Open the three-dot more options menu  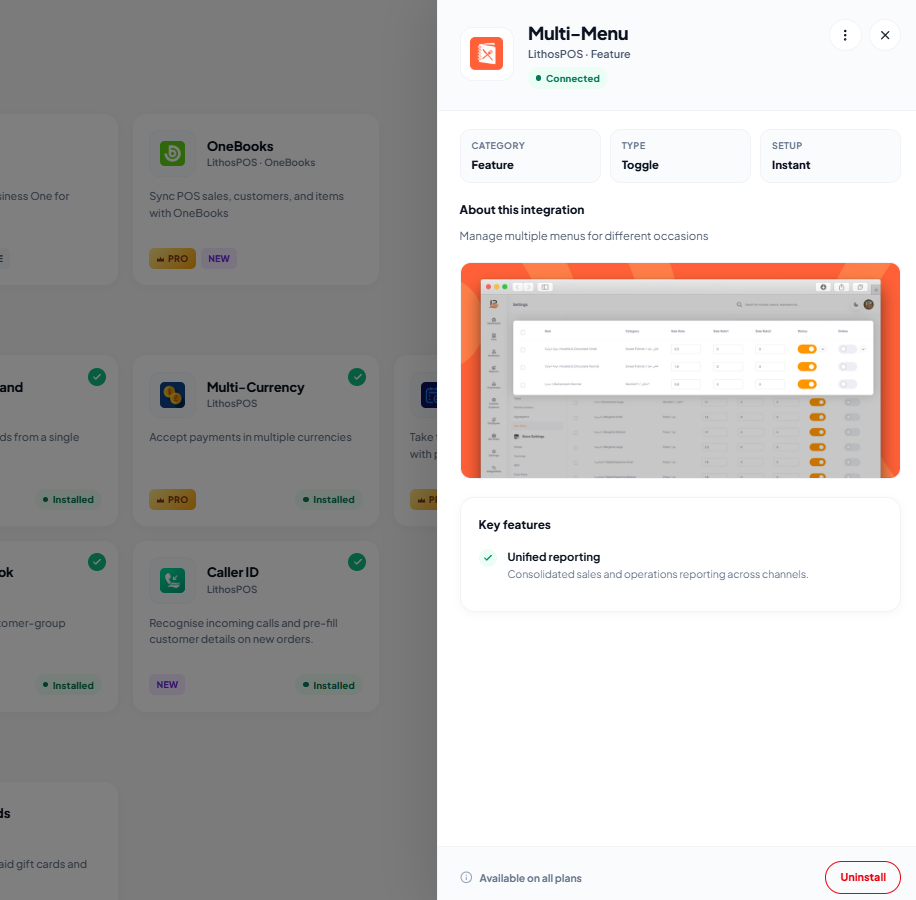[x=845, y=35]
